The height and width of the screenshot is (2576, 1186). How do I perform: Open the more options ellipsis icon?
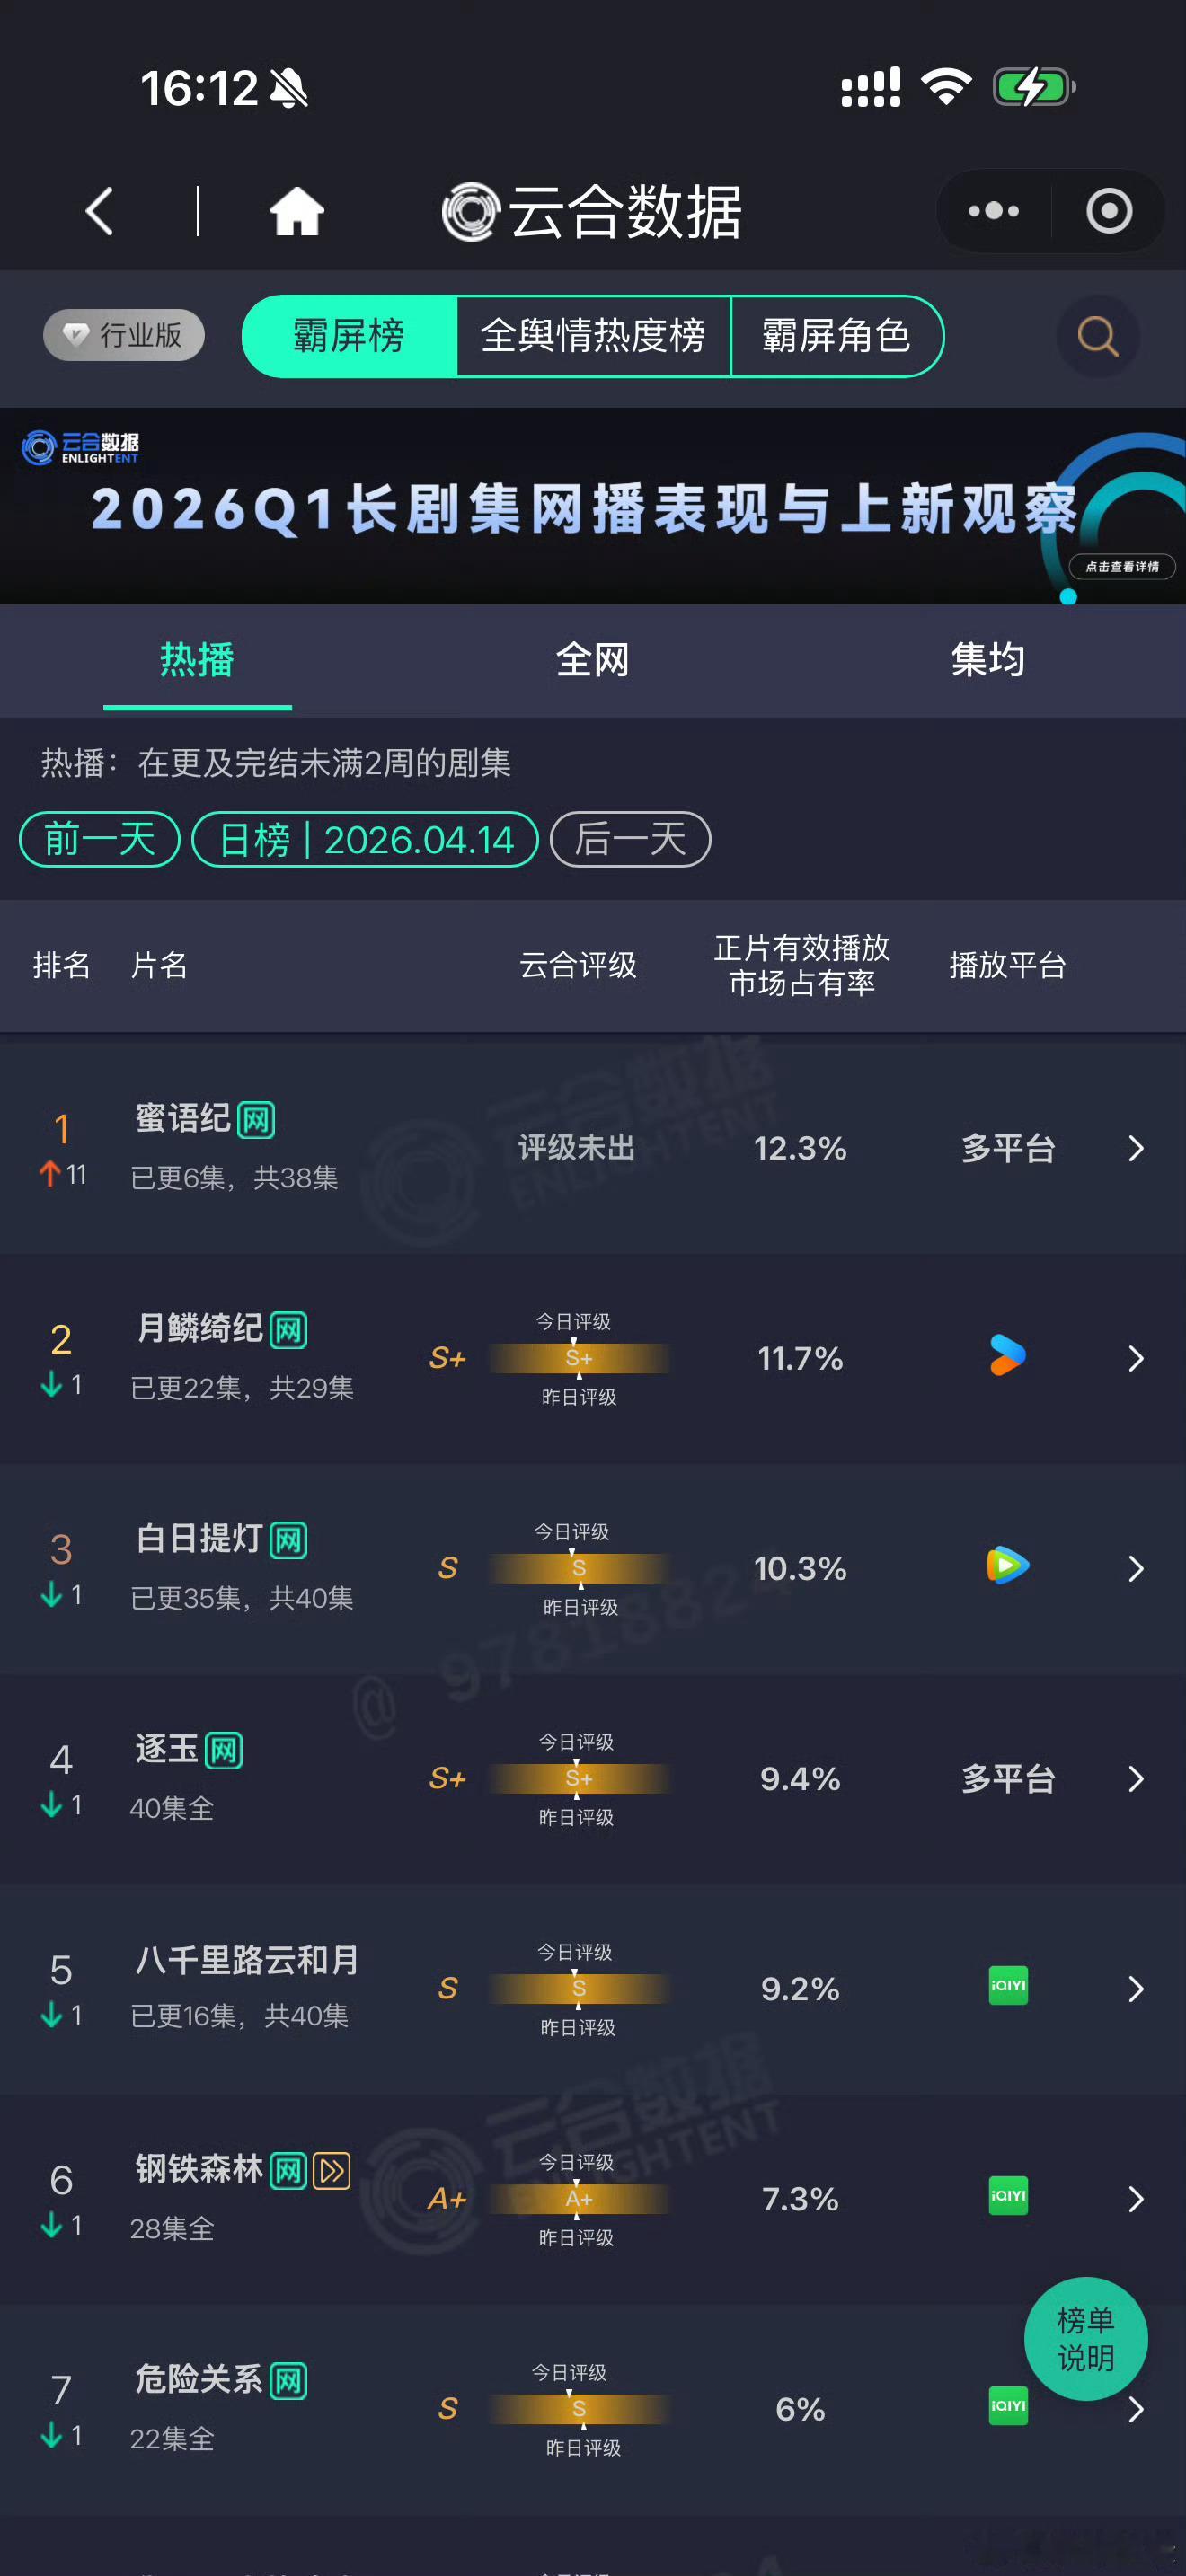click(x=992, y=211)
